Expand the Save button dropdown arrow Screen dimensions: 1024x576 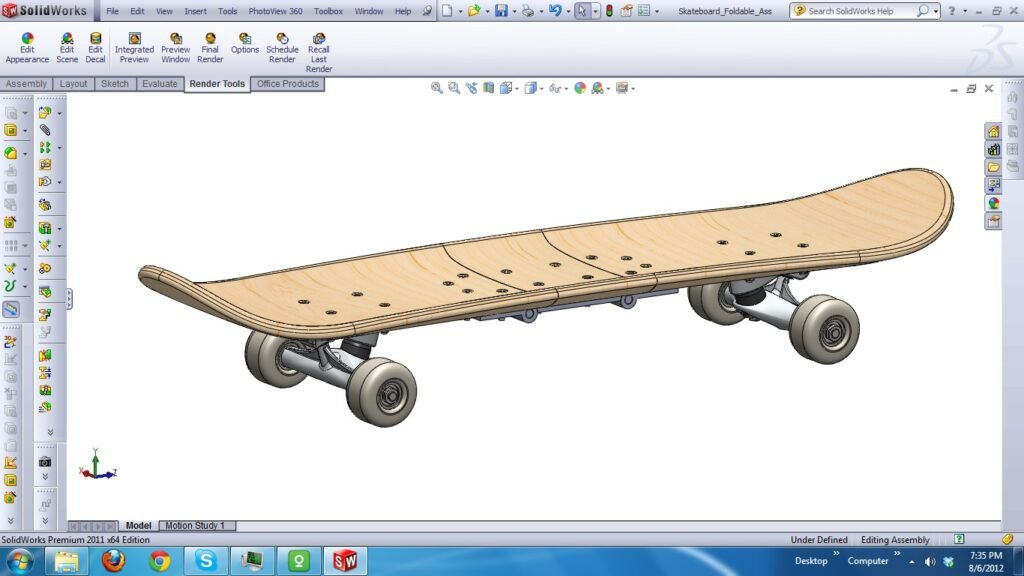[x=513, y=11]
